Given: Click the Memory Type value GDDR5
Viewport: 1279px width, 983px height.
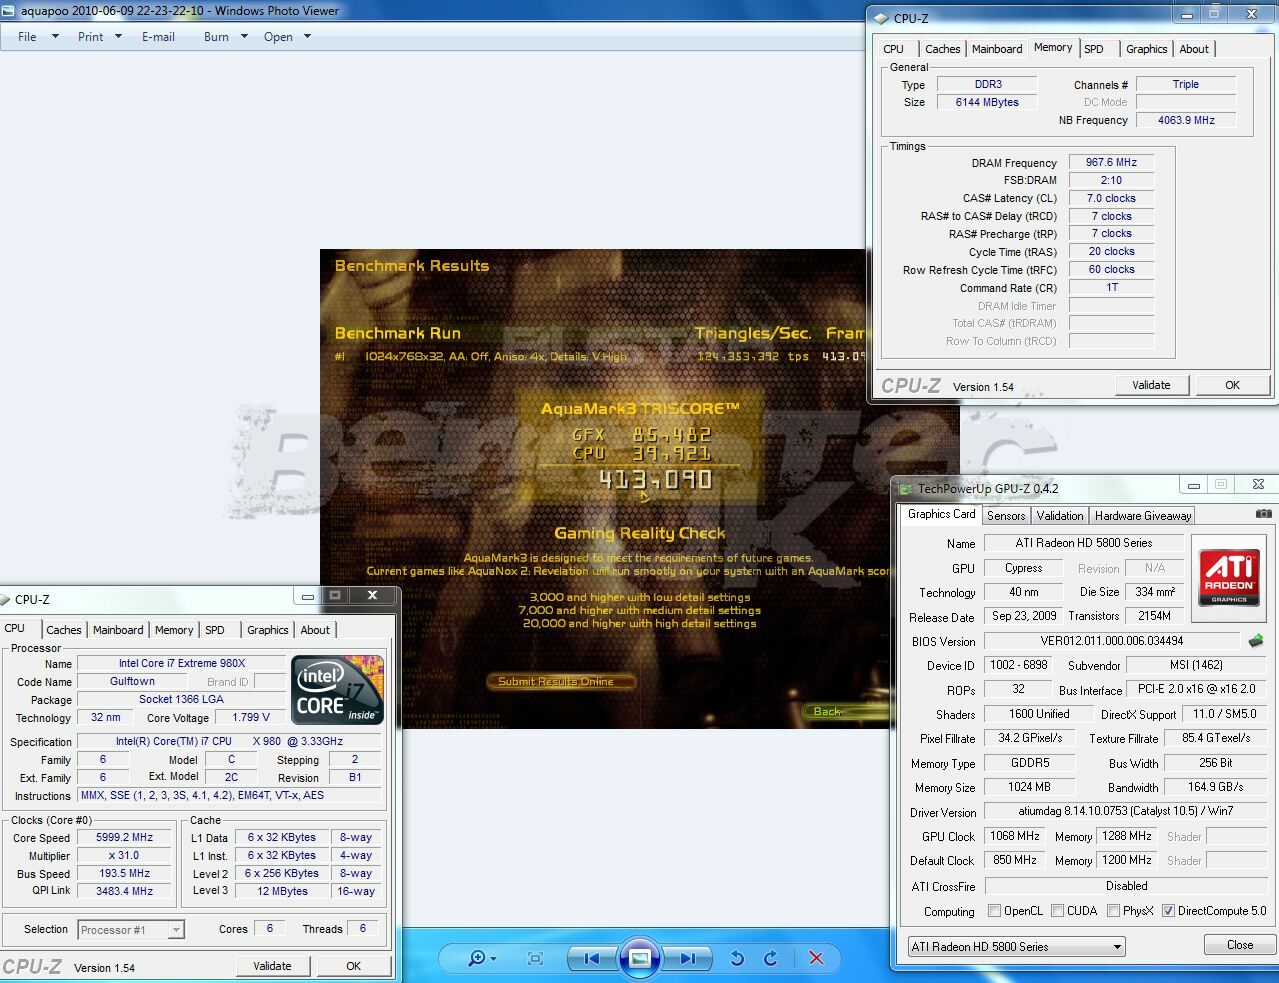Looking at the screenshot, I should (x=1030, y=763).
